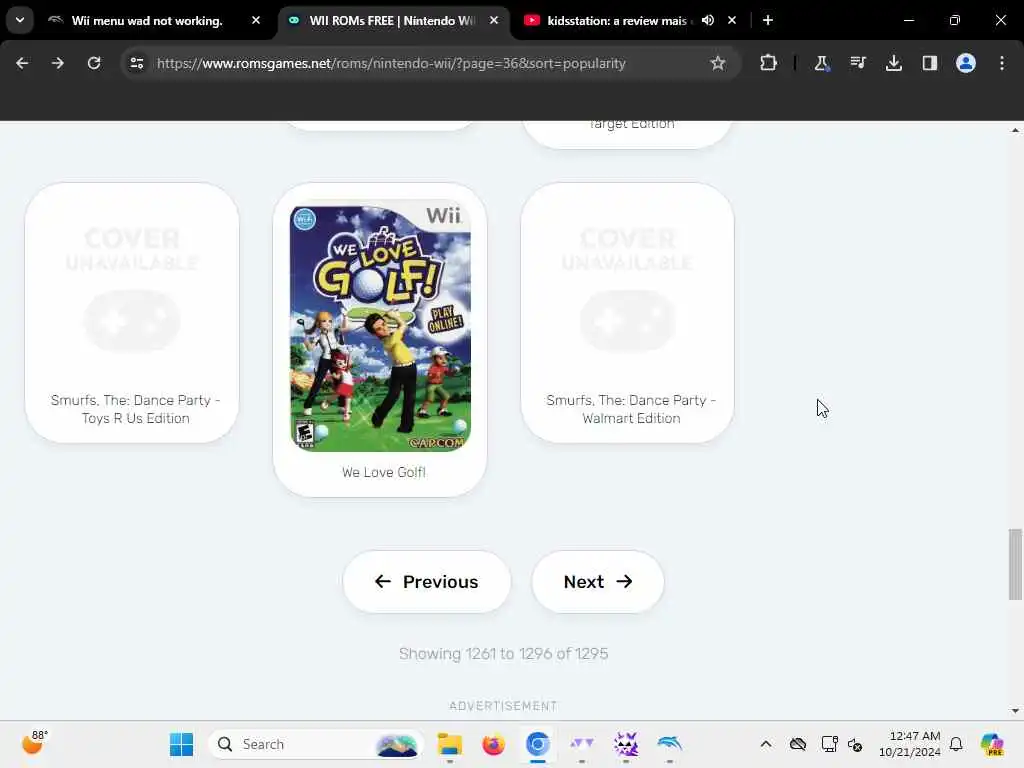
Task: Open the muted volume tray icon
Action: 855,744
